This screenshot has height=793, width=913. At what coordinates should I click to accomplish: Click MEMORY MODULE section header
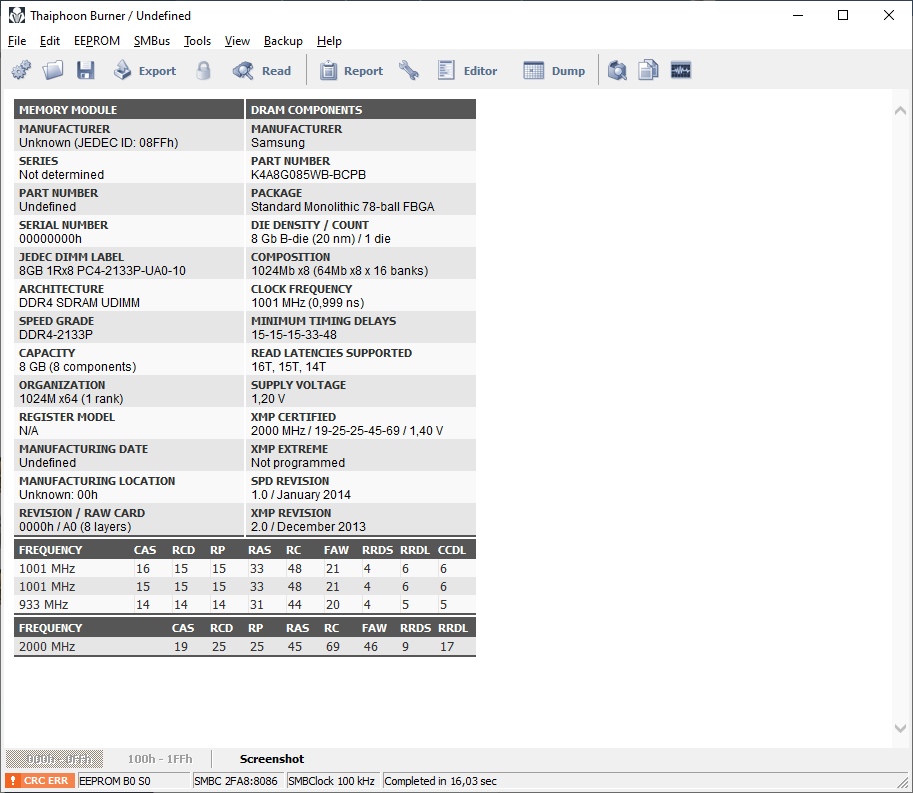click(x=129, y=109)
